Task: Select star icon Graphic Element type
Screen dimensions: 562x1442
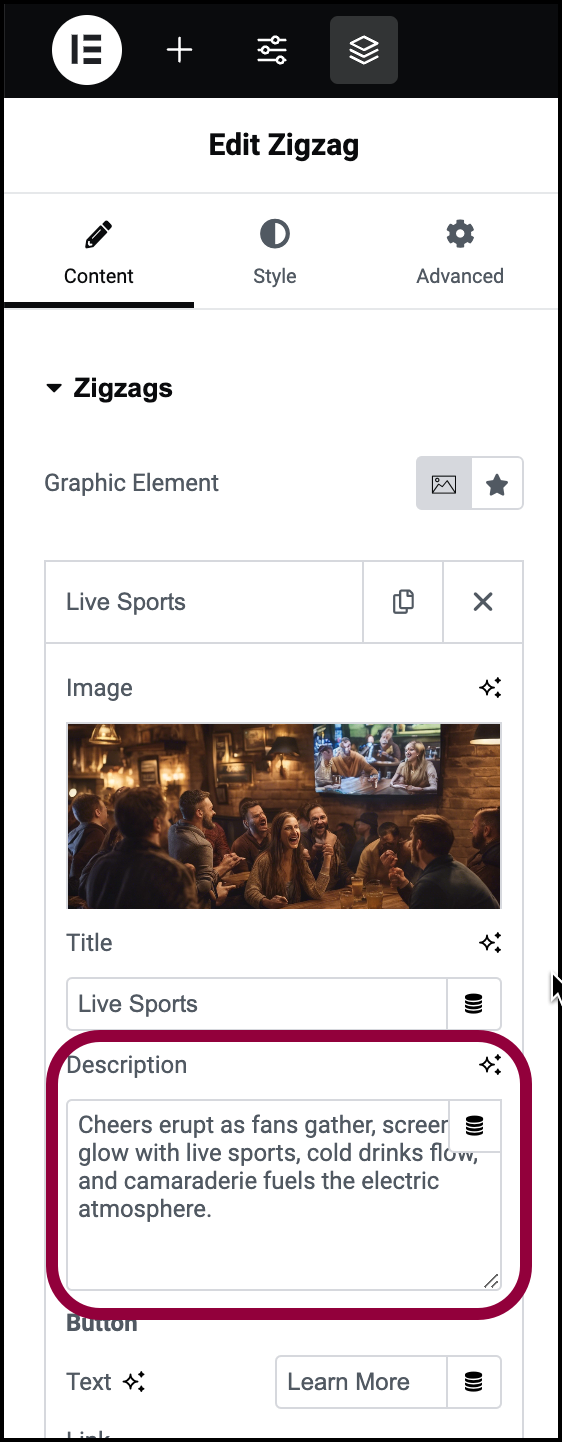Action: coord(497,484)
